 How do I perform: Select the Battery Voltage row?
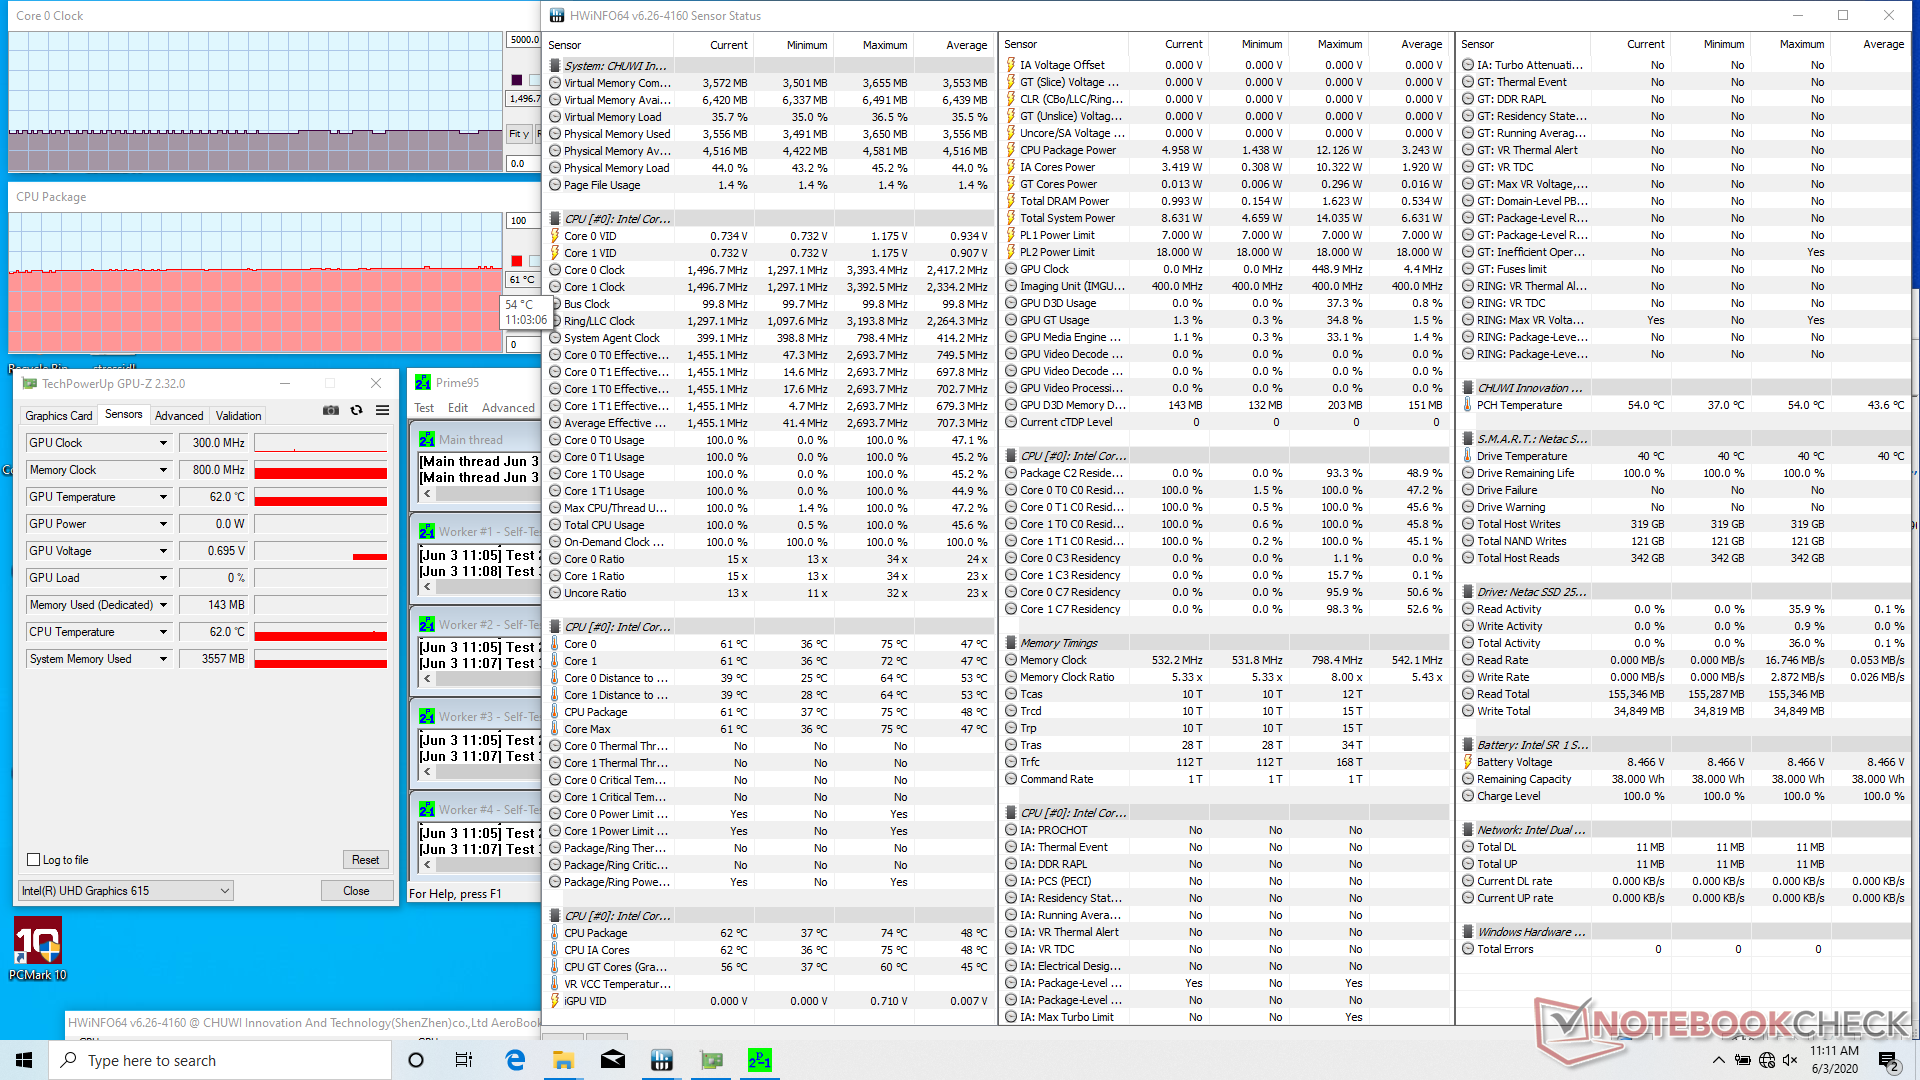point(1684,762)
